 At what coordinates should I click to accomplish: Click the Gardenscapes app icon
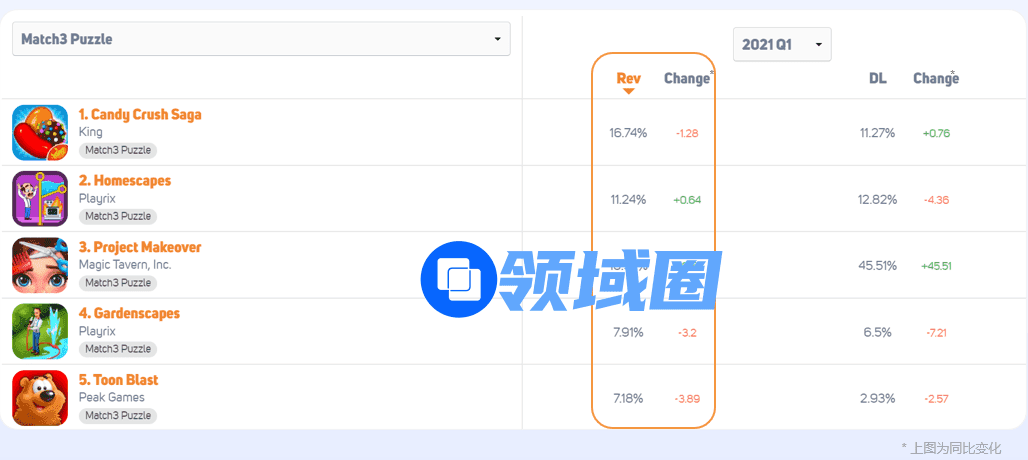pos(40,331)
